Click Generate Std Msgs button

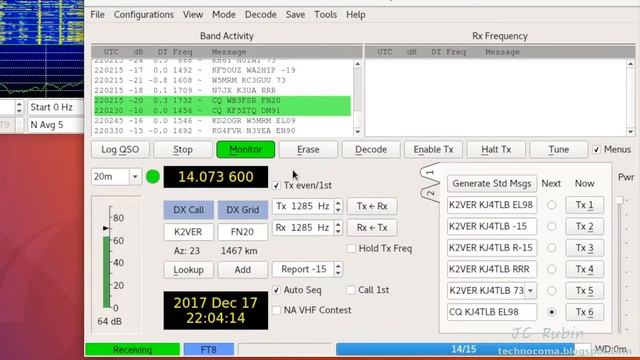(x=492, y=184)
